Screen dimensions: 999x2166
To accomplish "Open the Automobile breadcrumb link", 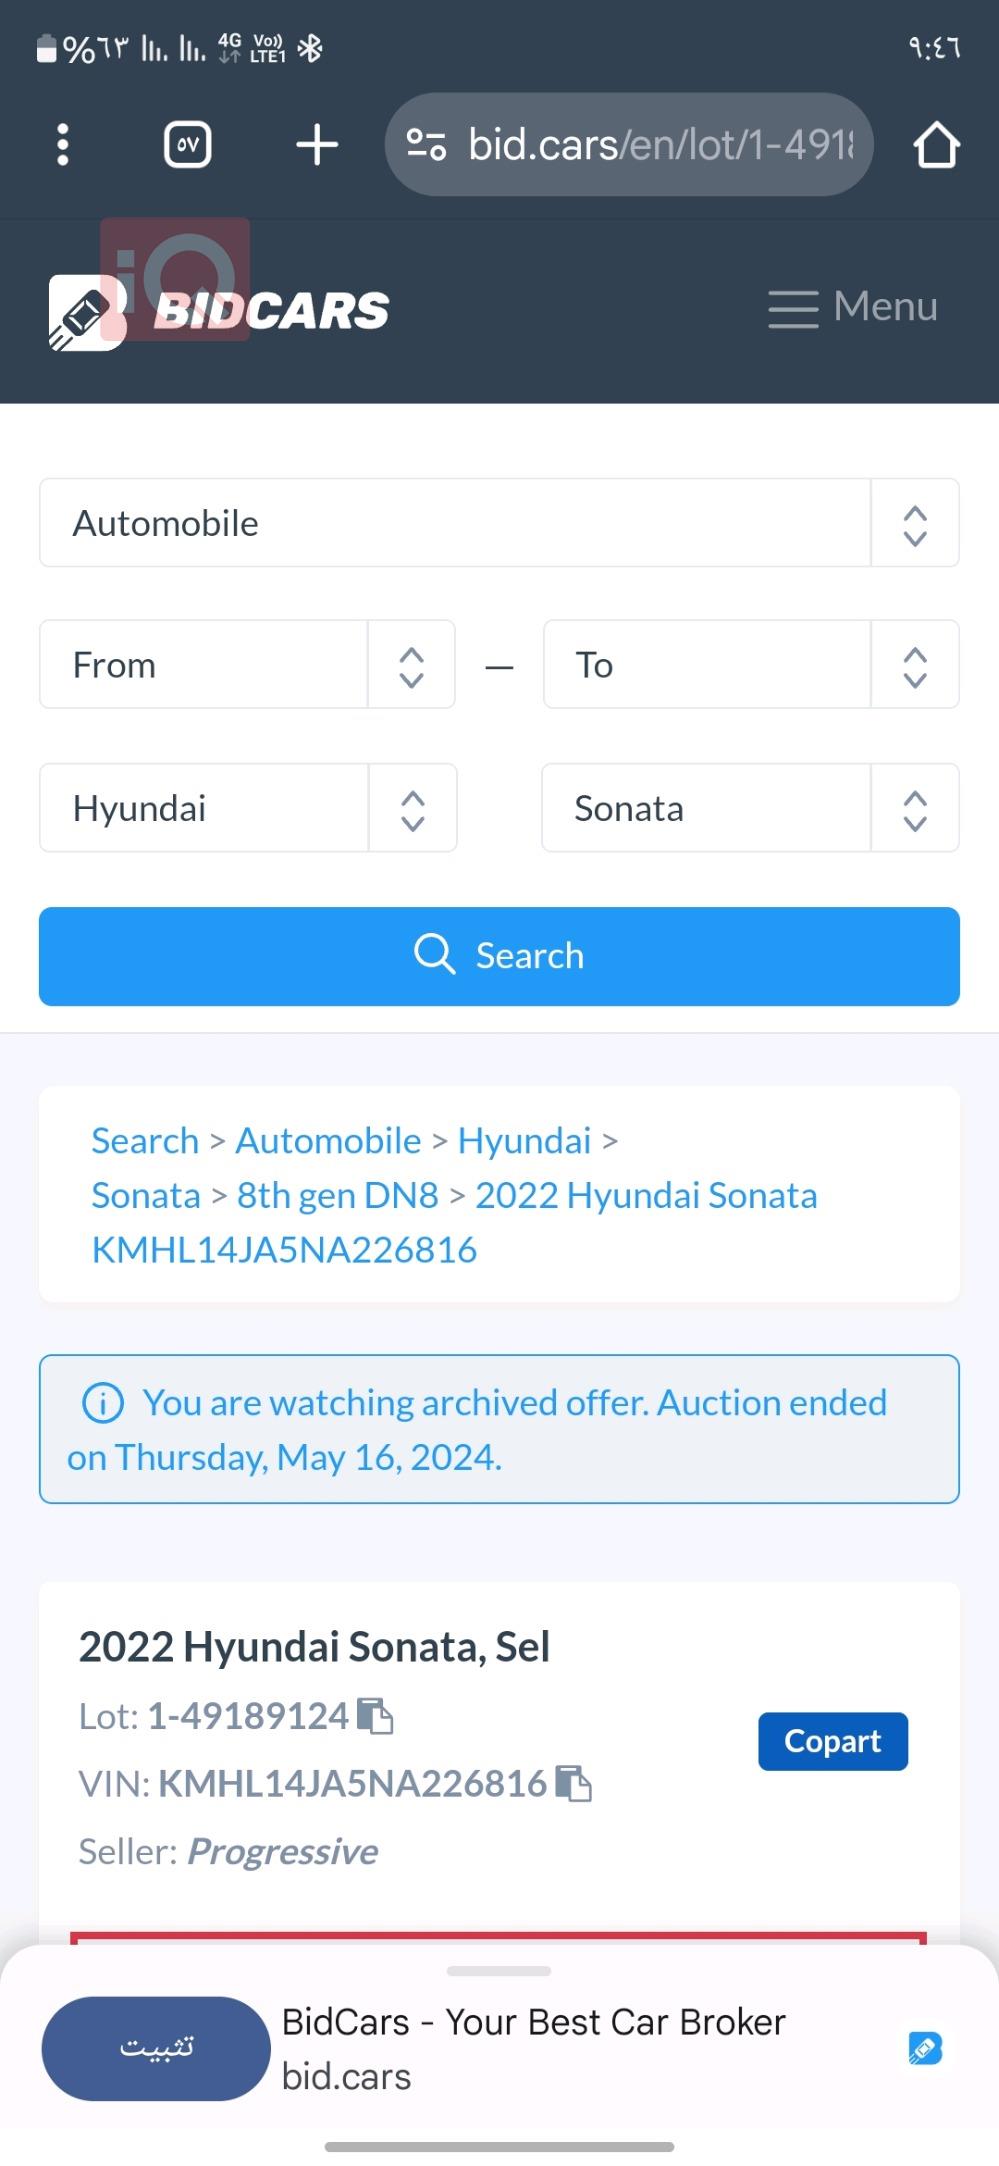I will tap(328, 1140).
